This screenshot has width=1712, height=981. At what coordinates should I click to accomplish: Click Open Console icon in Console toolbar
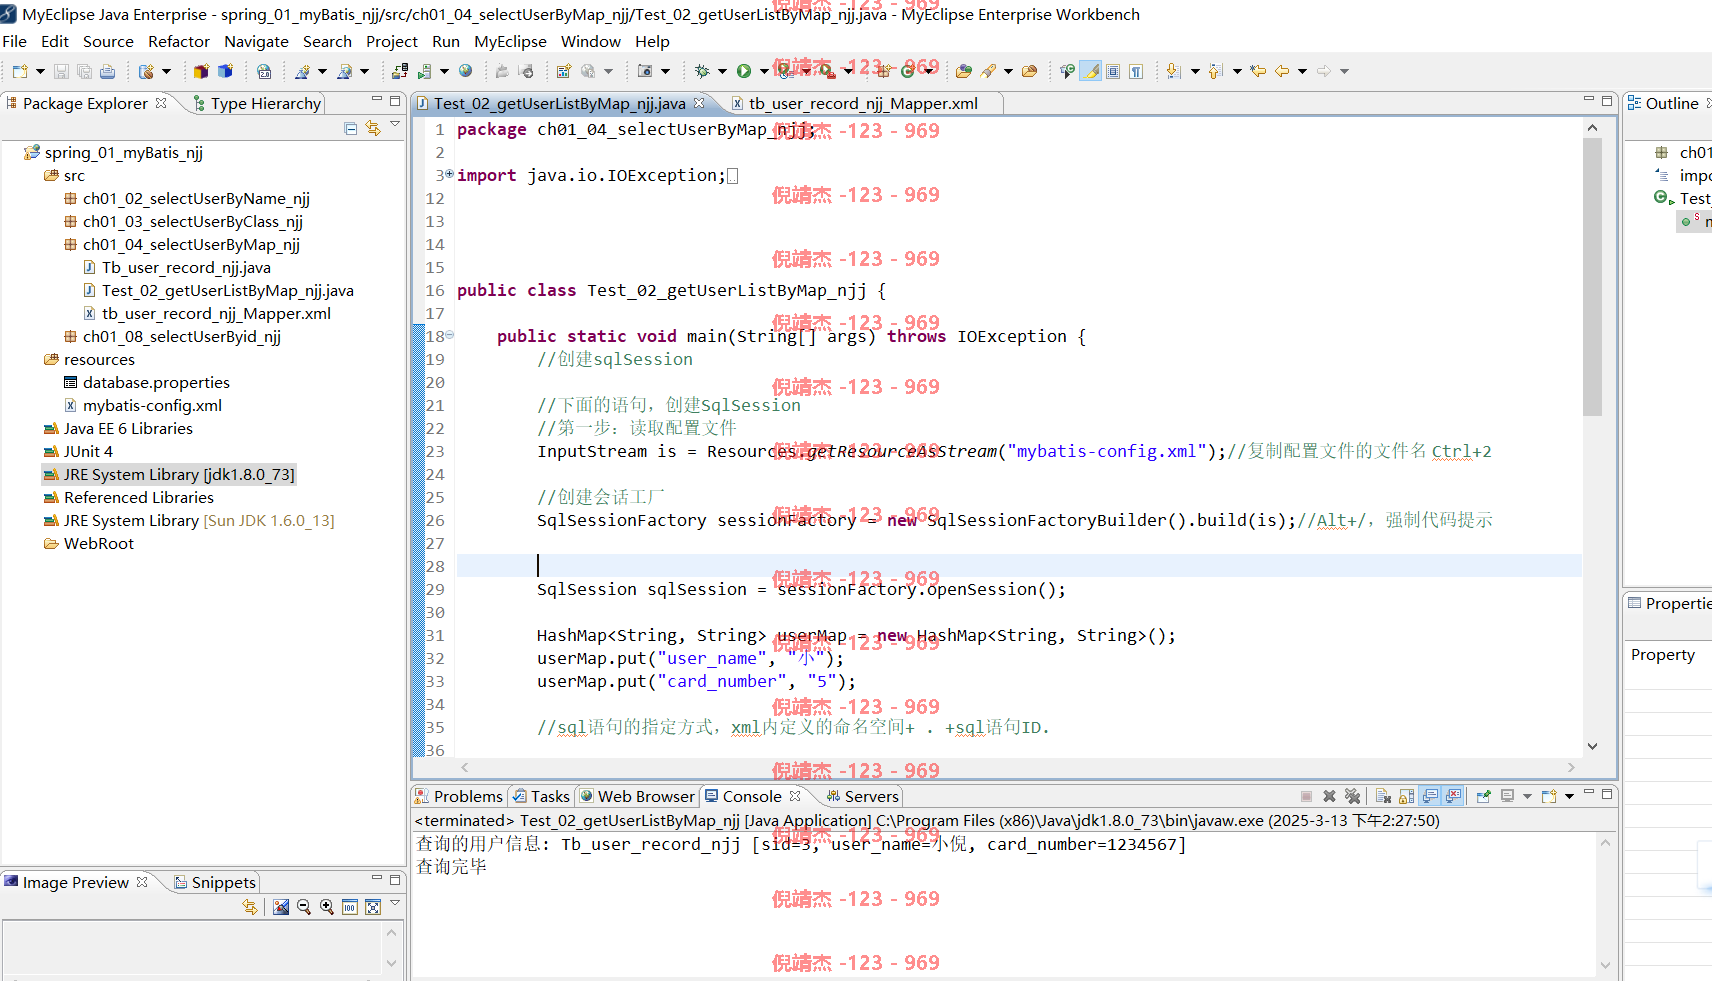click(1549, 796)
